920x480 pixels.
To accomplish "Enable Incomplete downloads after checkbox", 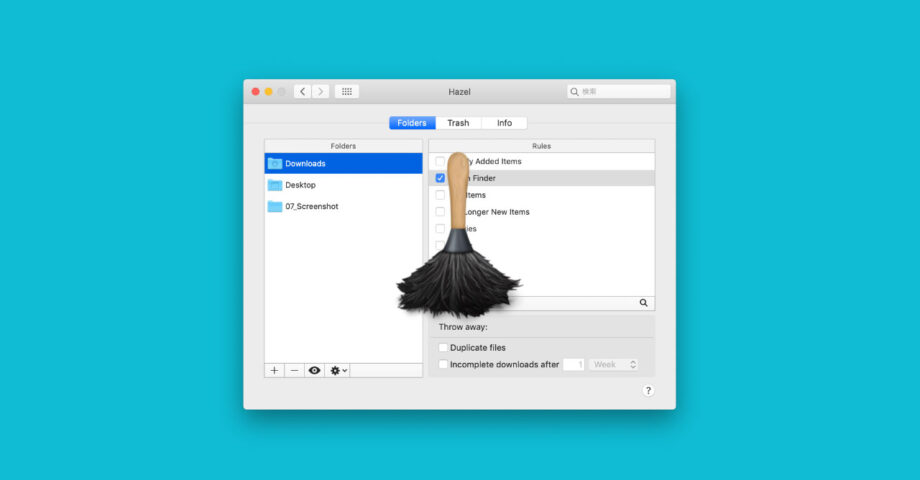I will 443,365.
